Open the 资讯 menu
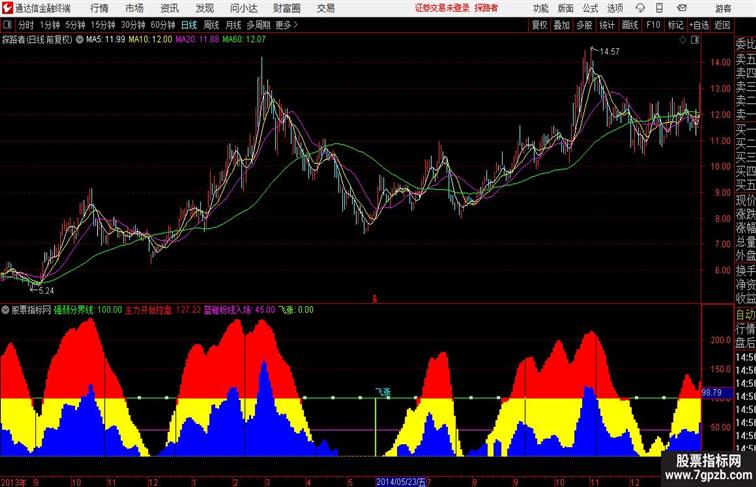 (x=169, y=8)
